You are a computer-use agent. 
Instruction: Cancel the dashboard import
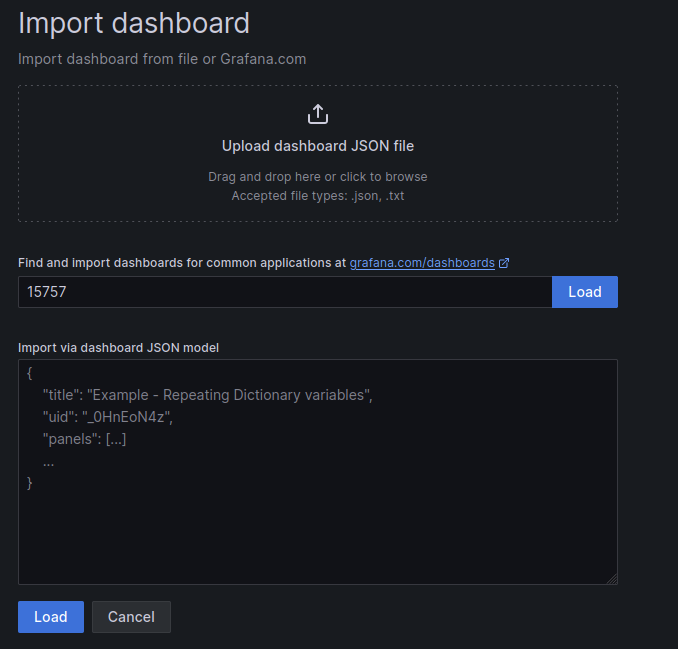coord(131,617)
